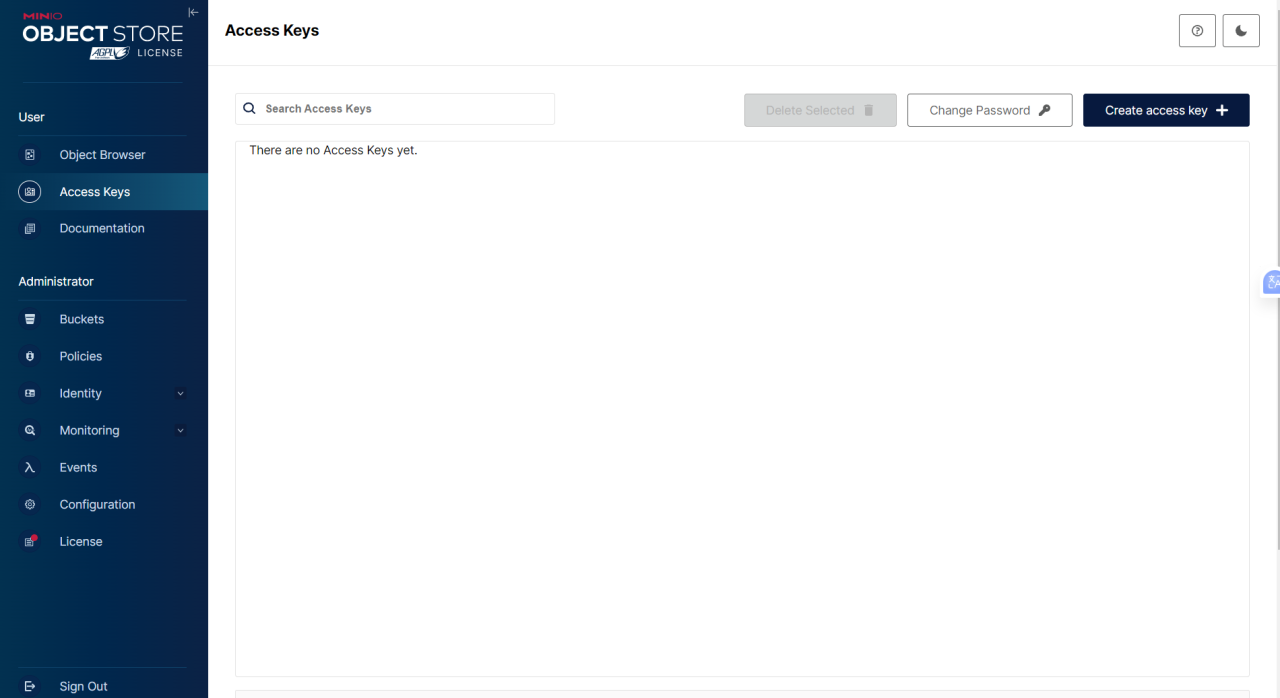Open help via the question mark icon
Viewport: 1280px width, 698px height.
(1198, 31)
